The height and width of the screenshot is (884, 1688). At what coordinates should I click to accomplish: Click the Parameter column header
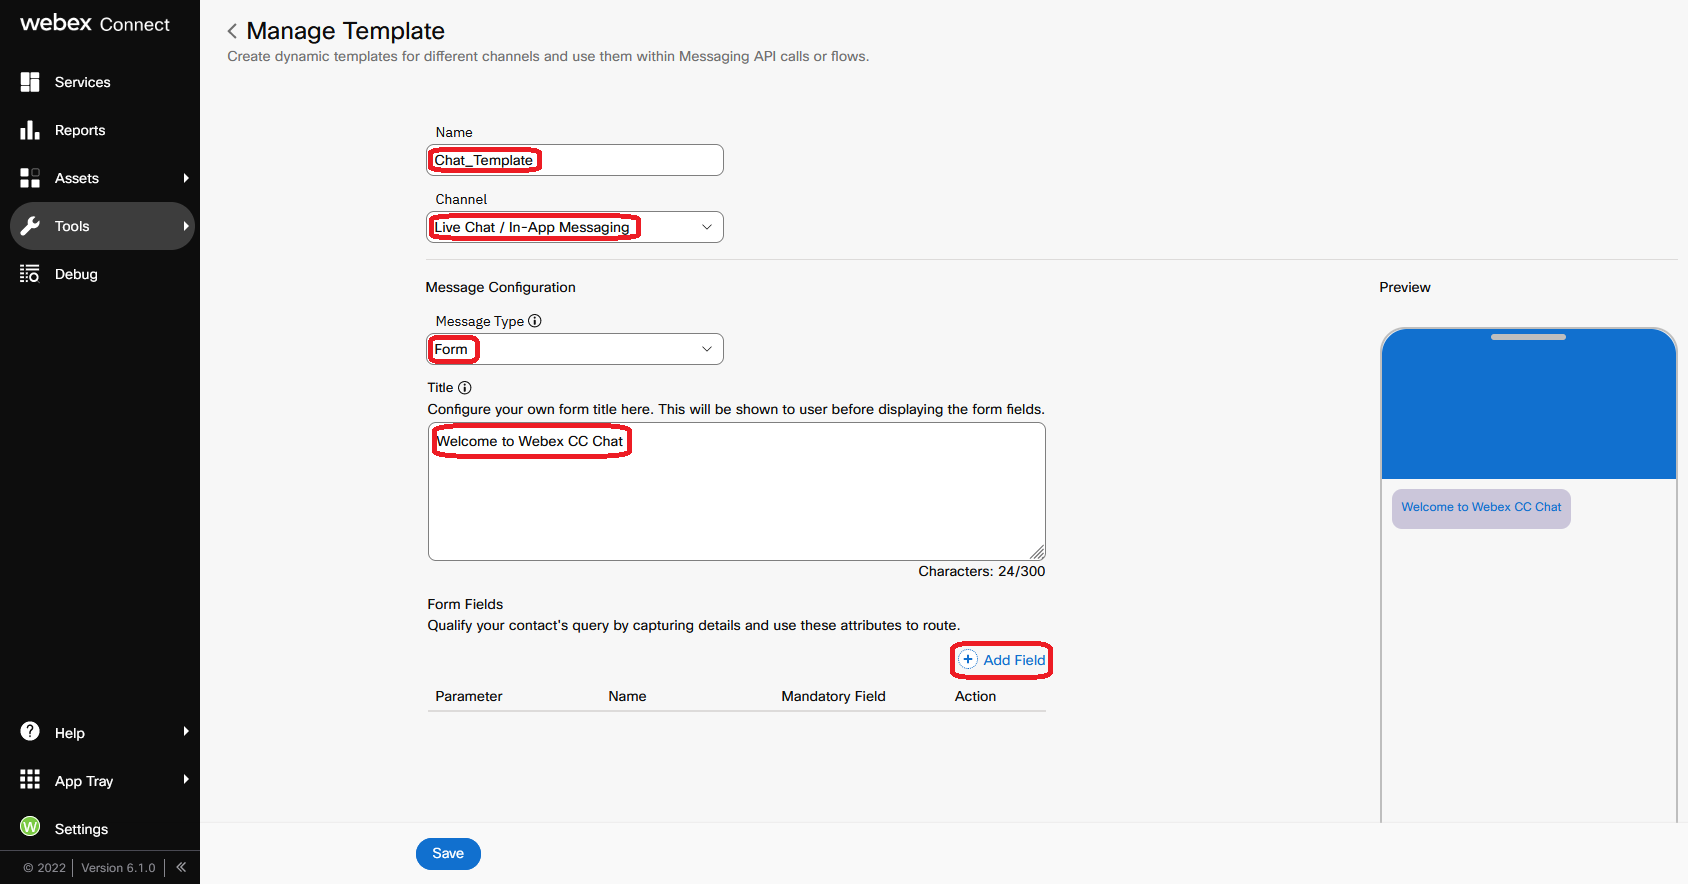tap(469, 696)
